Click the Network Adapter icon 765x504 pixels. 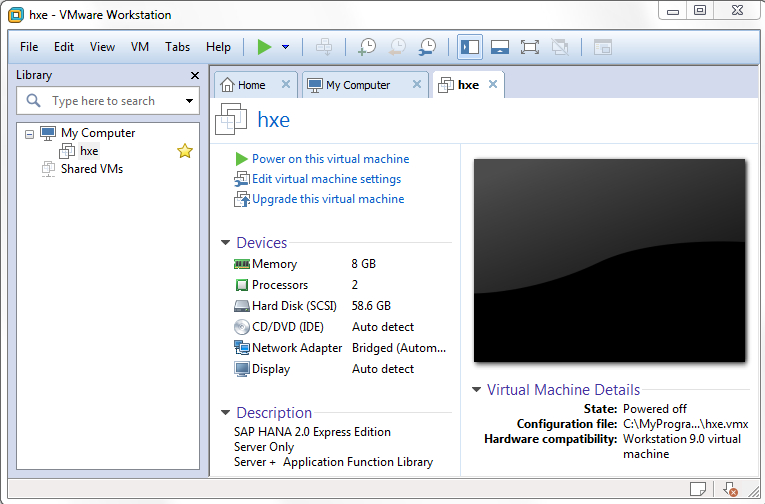242,348
